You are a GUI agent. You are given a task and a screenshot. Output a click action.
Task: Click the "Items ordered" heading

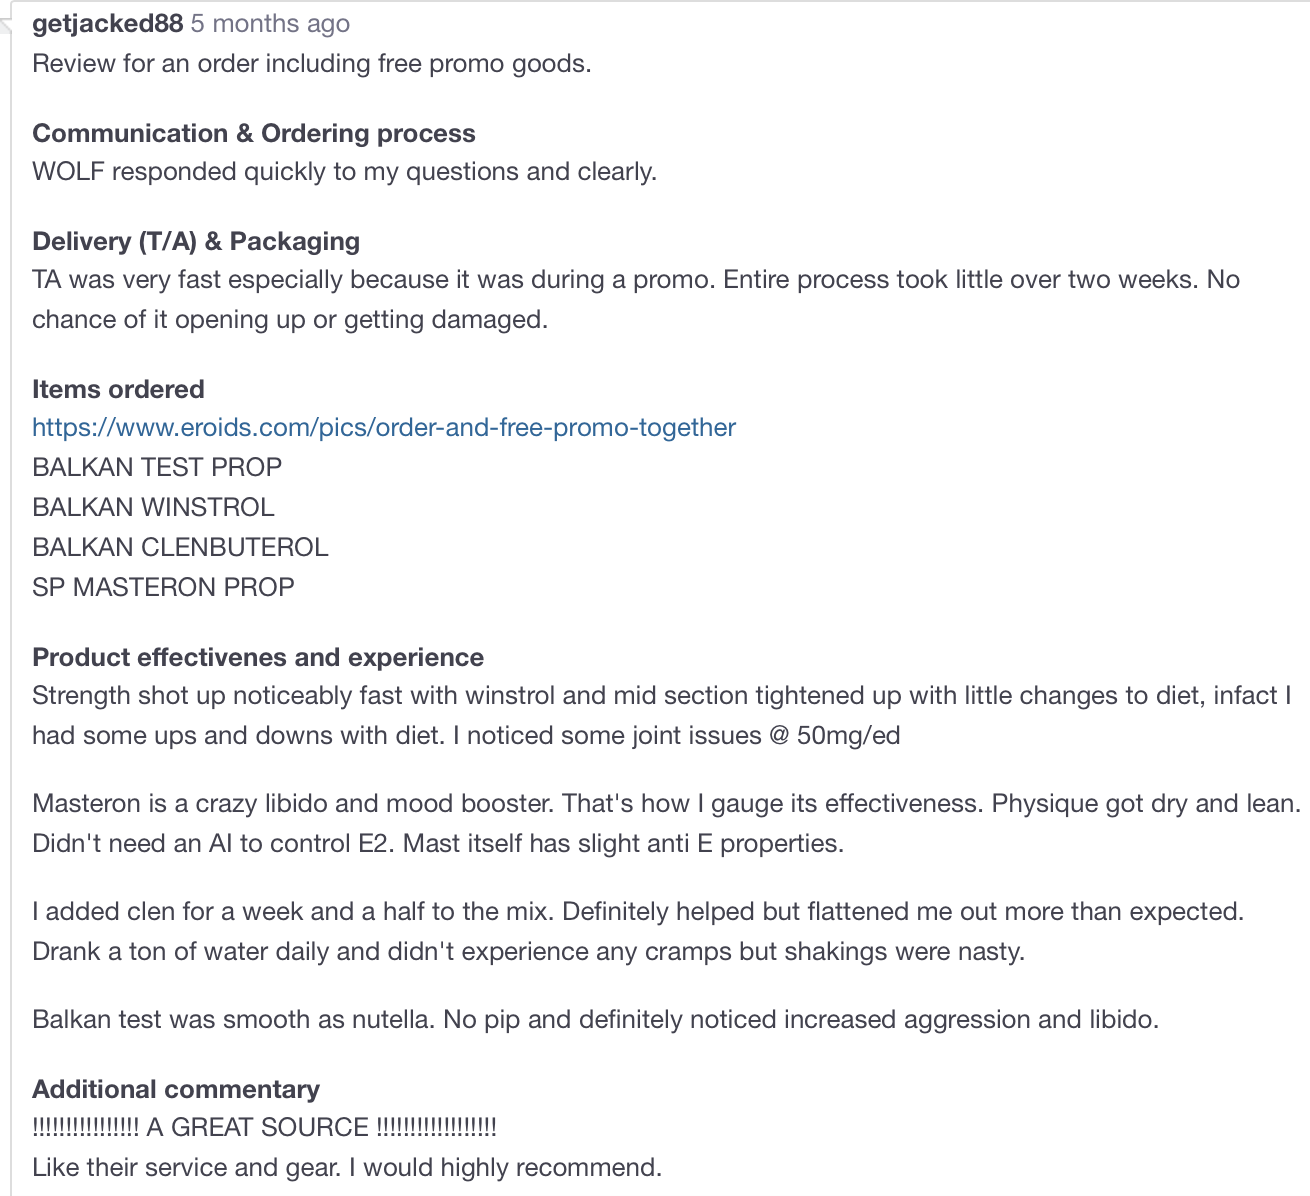point(118,390)
